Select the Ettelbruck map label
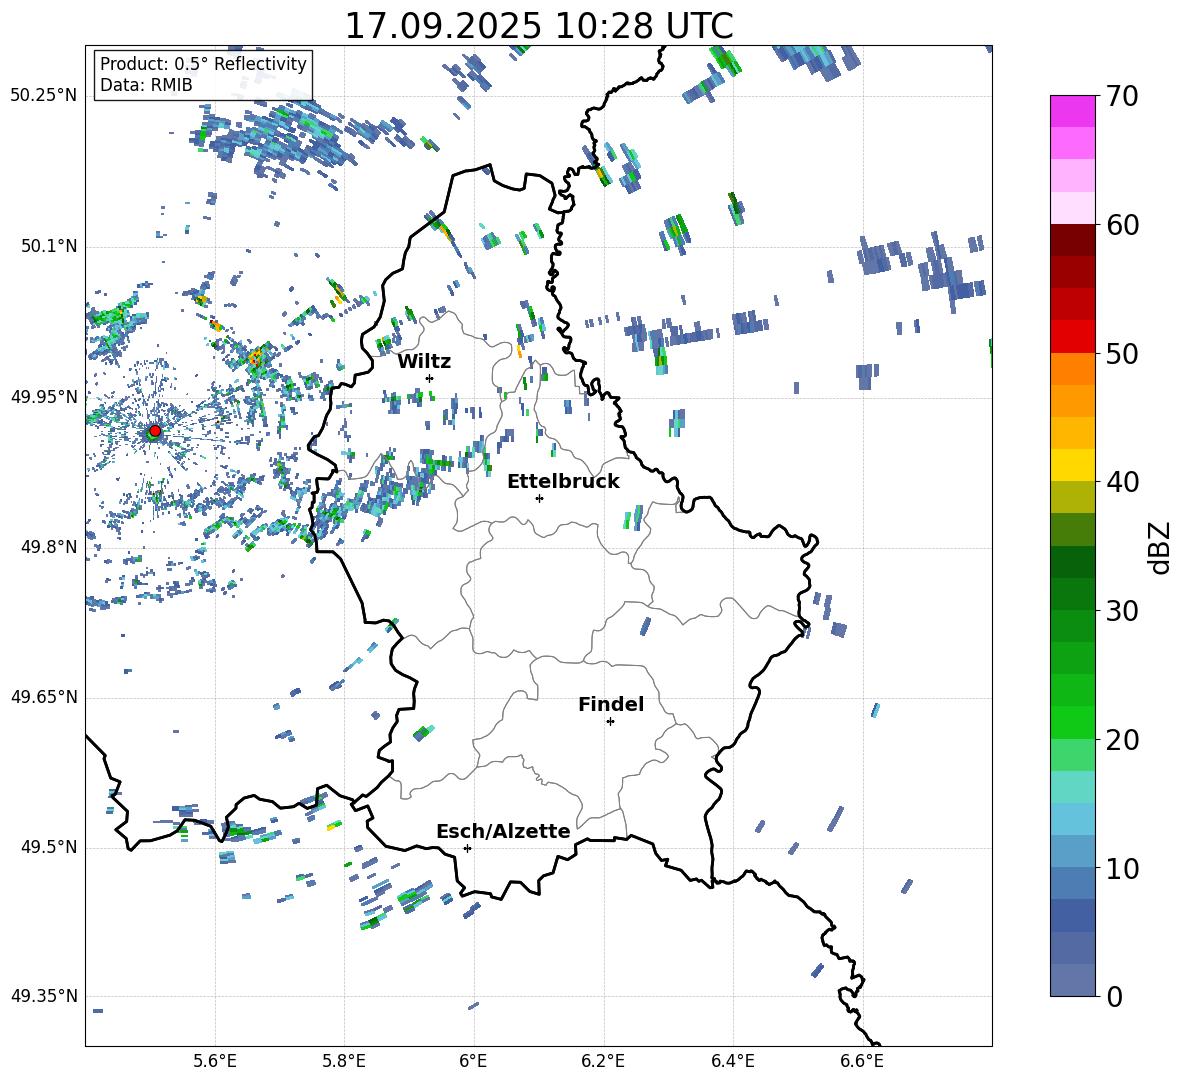The image size is (1184, 1081). pyautogui.click(x=563, y=481)
